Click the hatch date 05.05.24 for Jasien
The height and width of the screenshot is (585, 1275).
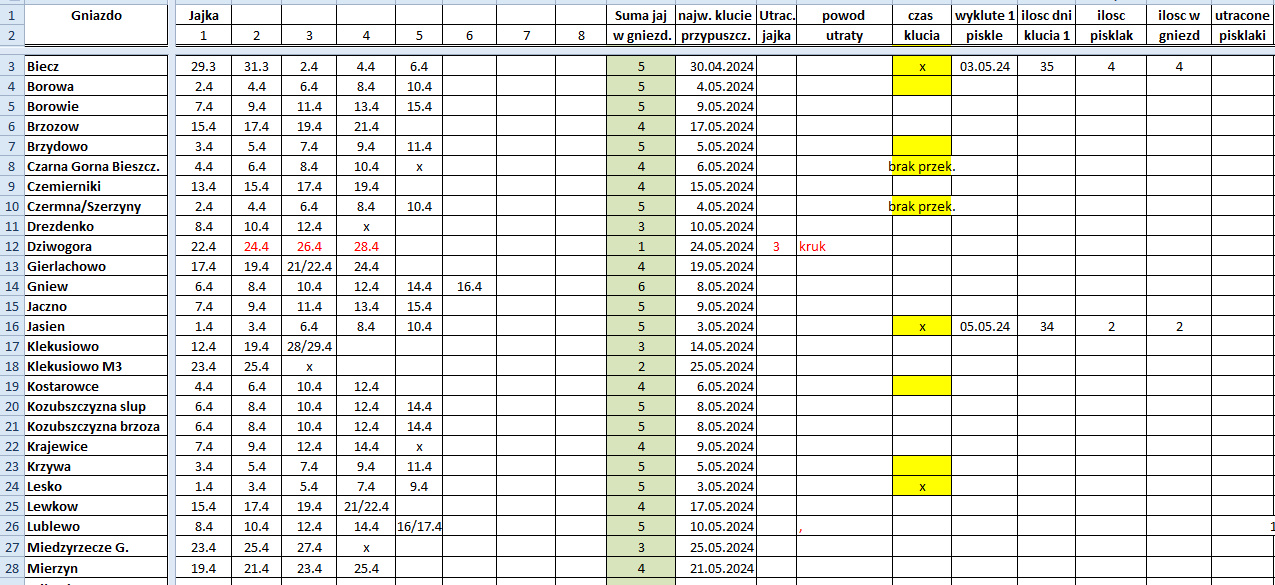984,326
